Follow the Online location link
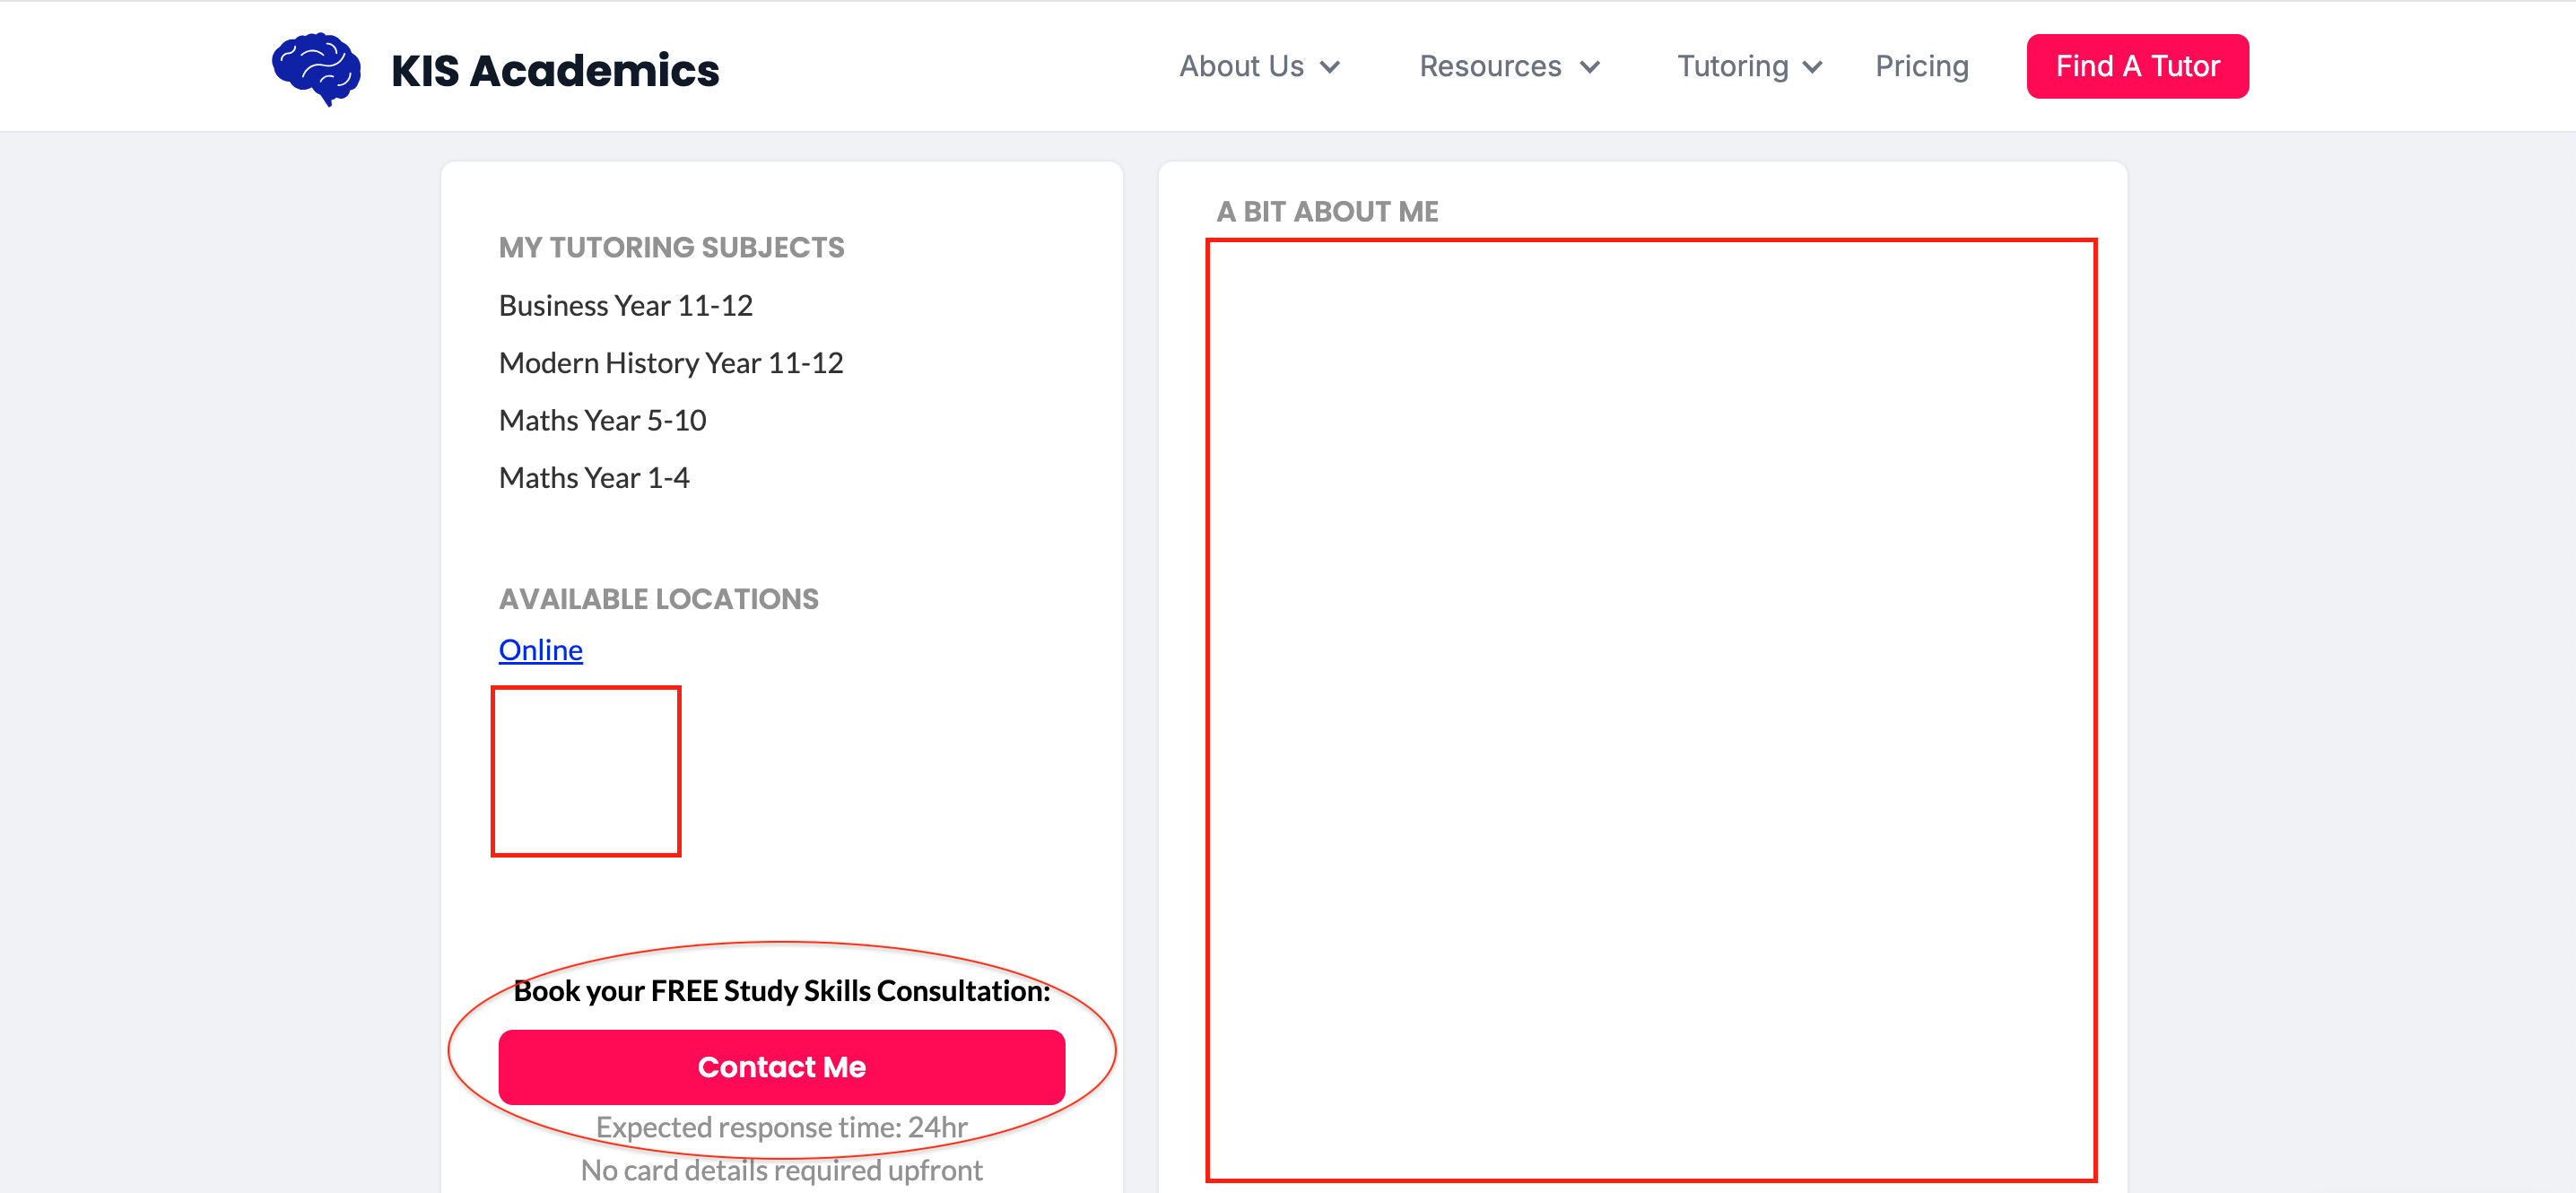Image resolution: width=2576 pixels, height=1193 pixels. [540, 650]
